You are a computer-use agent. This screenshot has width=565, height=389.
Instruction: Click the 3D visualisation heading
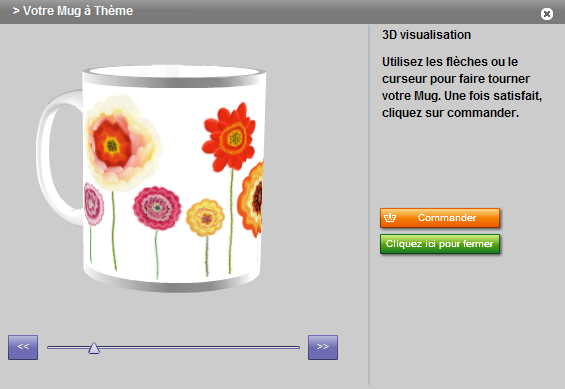(x=426, y=35)
